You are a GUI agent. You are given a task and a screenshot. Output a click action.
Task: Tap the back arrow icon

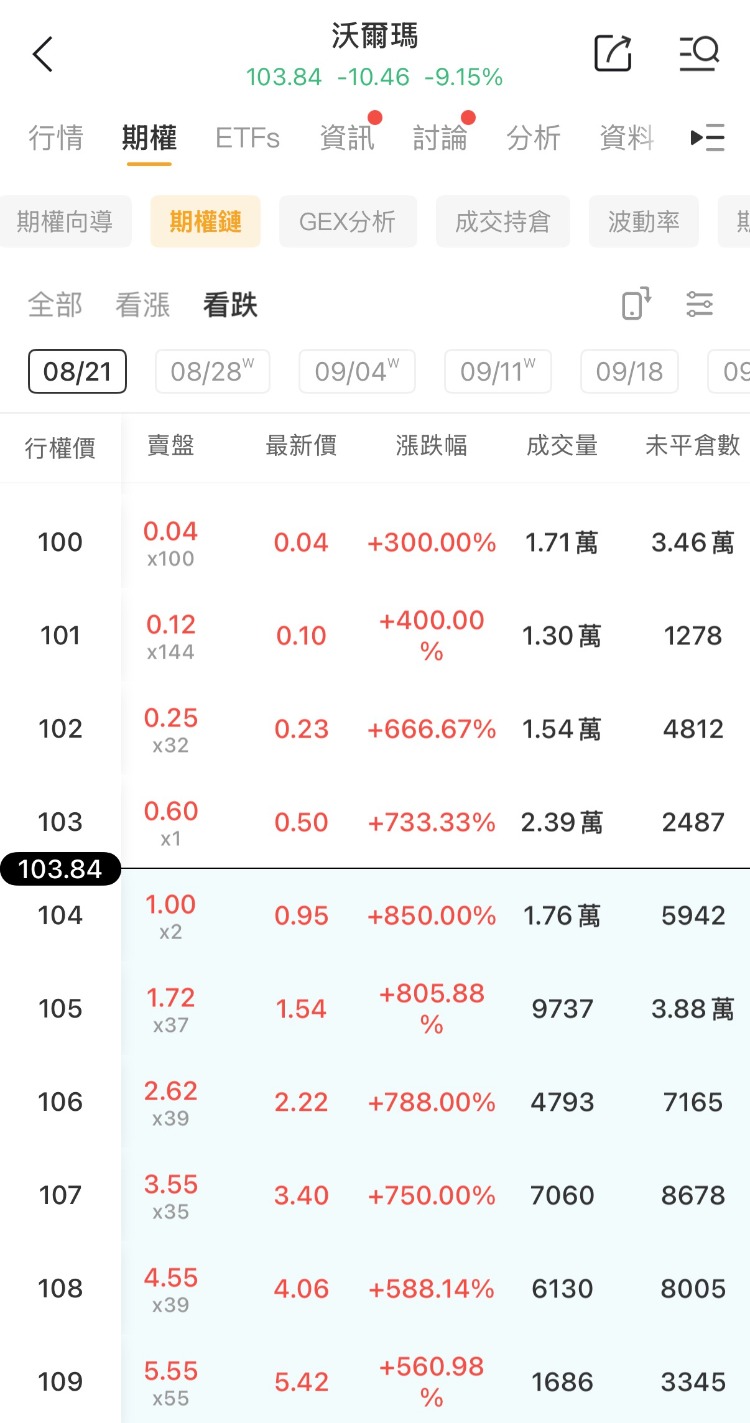[42, 54]
